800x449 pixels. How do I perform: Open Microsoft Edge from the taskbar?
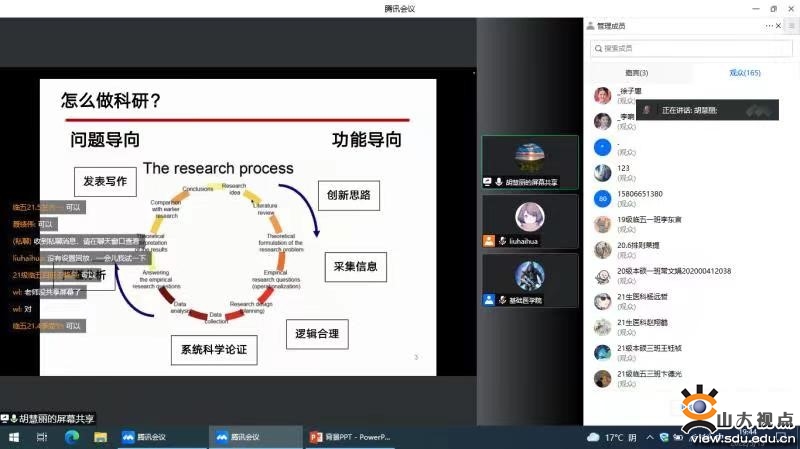pos(72,437)
